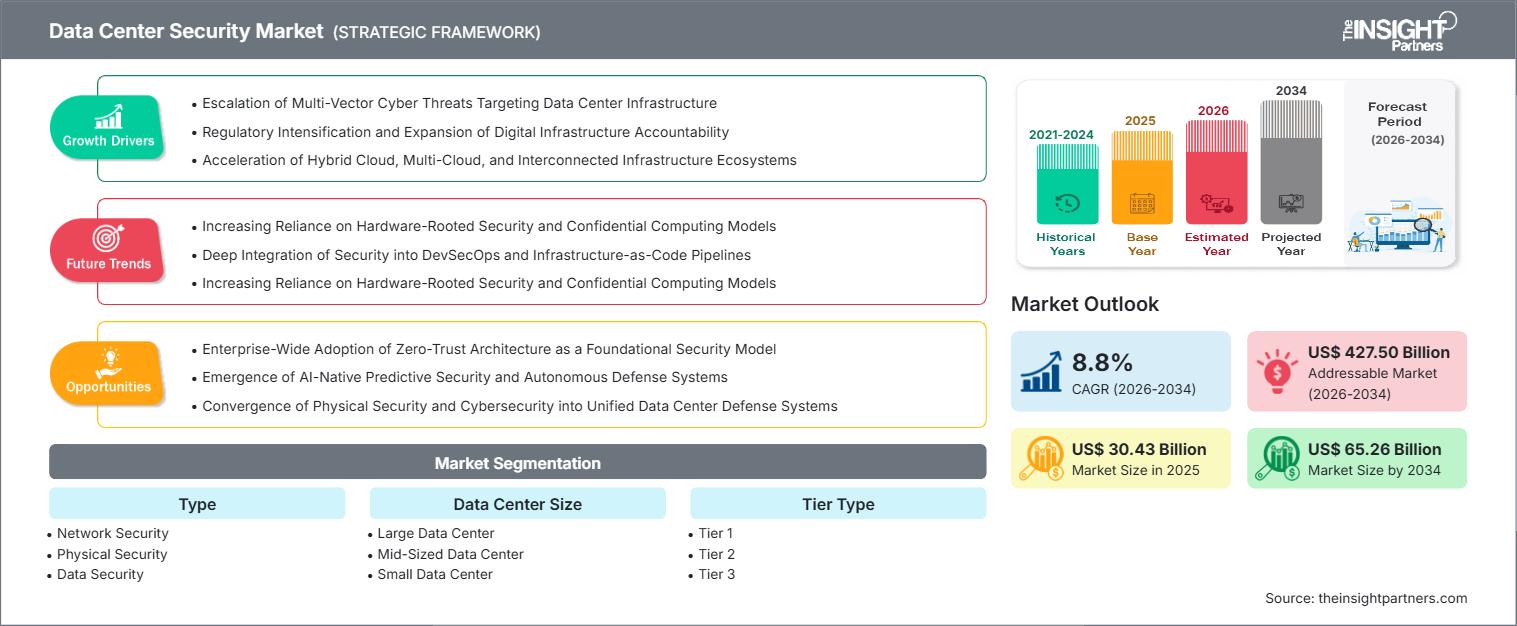Click the Future Trends label badge
This screenshot has width=1517, height=626.
coord(108,249)
